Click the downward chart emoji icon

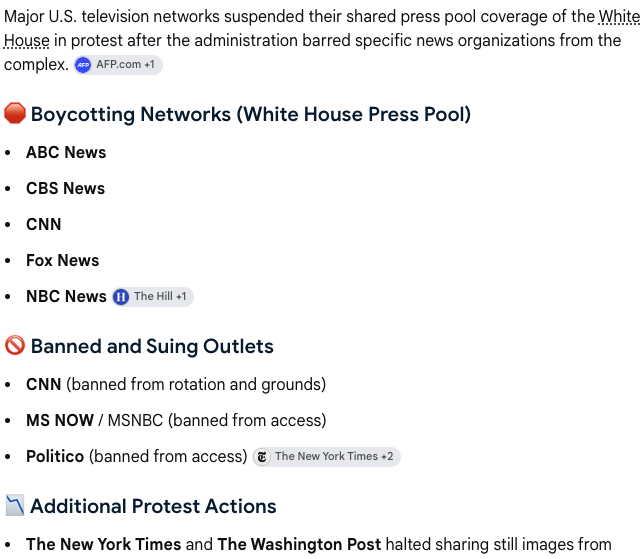pyautogui.click(x=15, y=505)
